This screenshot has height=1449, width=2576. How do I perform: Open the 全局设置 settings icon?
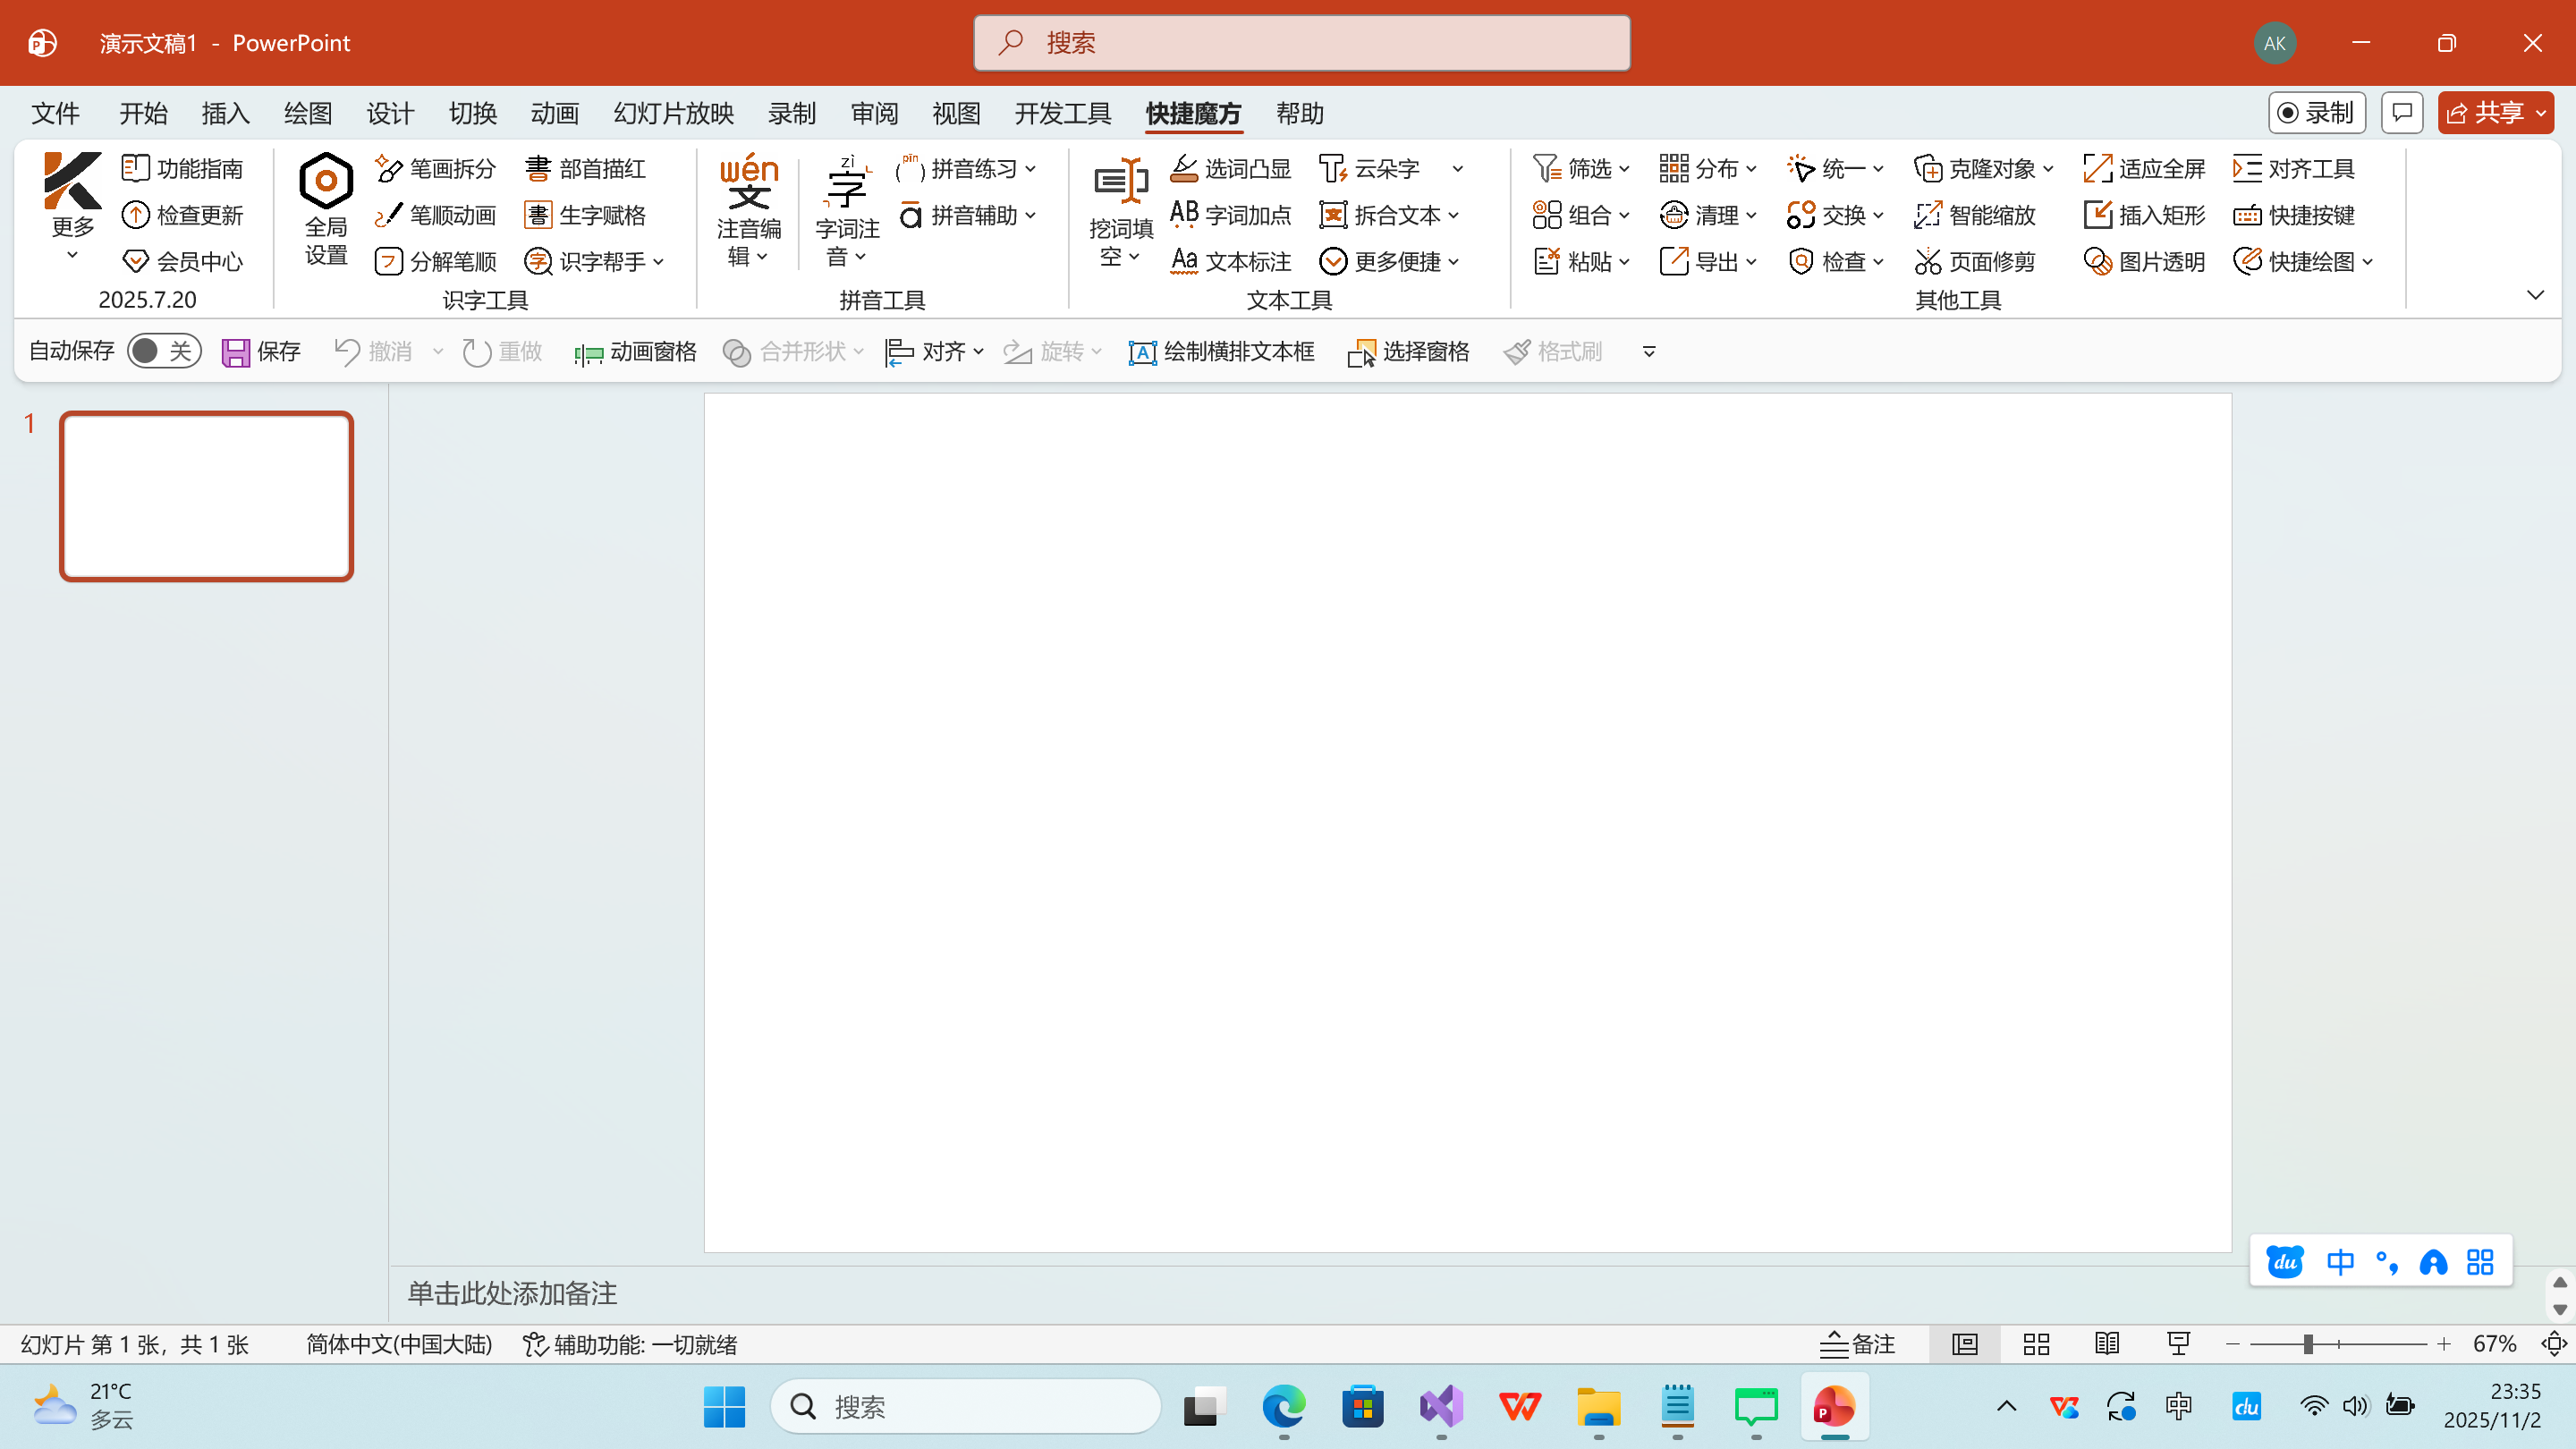coord(324,209)
